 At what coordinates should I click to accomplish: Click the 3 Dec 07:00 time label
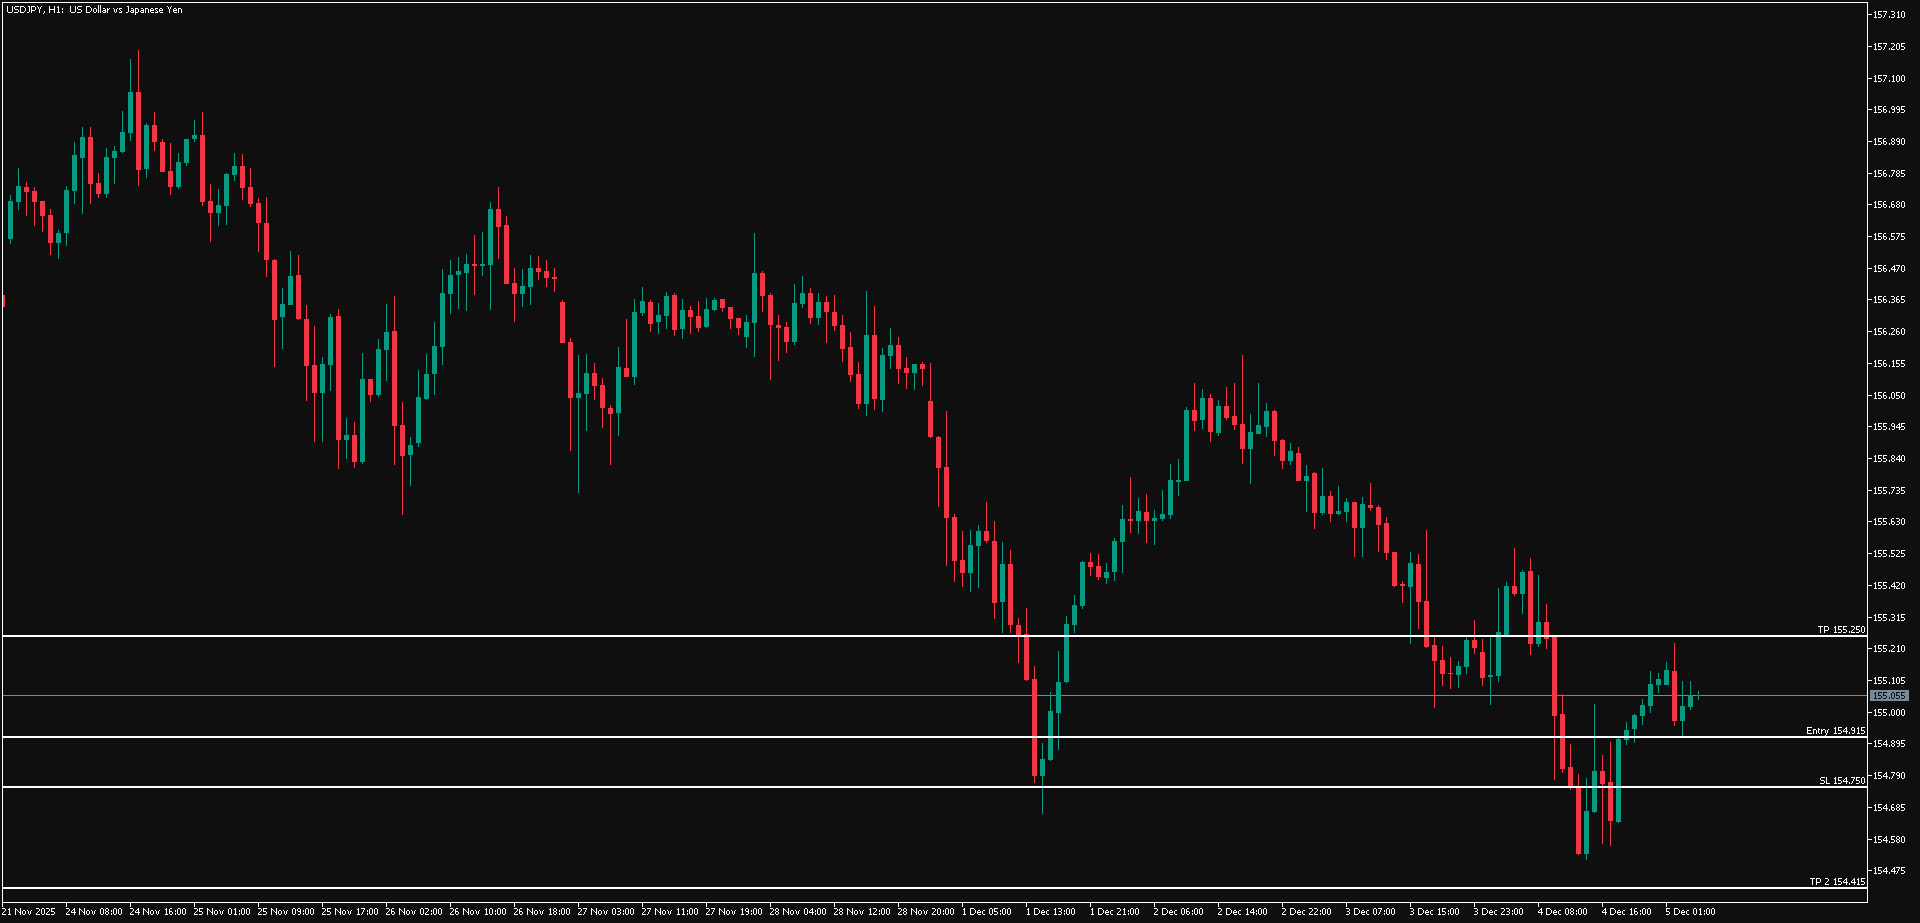tap(1370, 912)
